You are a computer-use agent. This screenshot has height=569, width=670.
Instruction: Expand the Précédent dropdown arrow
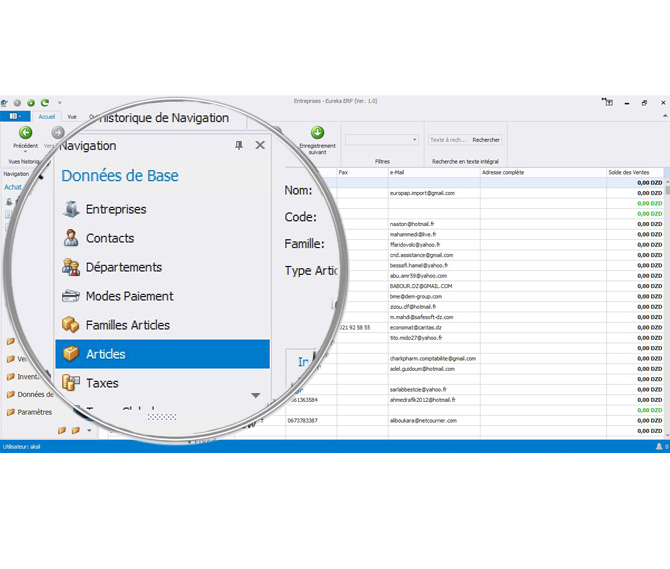[x=25, y=152]
